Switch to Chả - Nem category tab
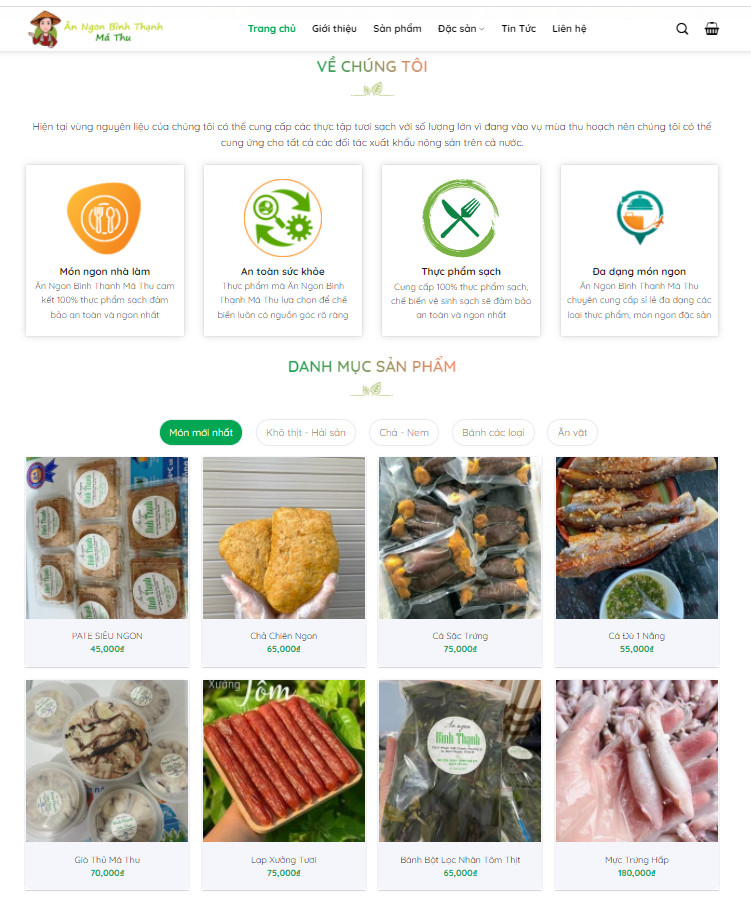The width and height of the screenshot is (751, 898). 404,432
